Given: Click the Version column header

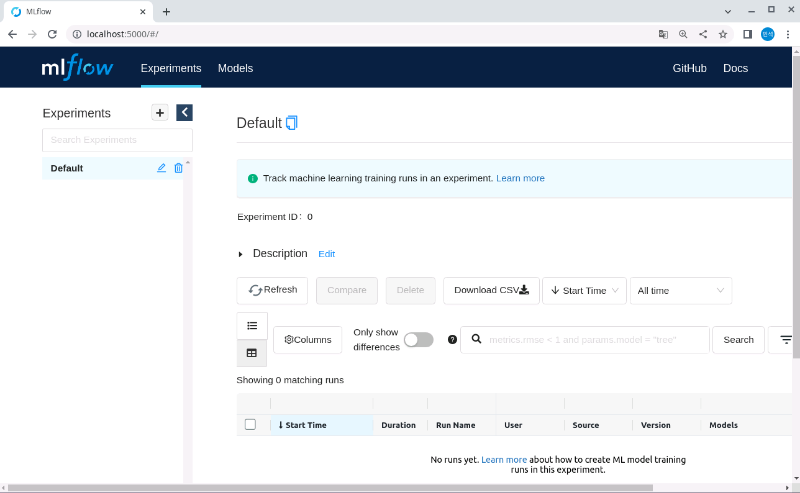Looking at the screenshot, I should pos(656,425).
